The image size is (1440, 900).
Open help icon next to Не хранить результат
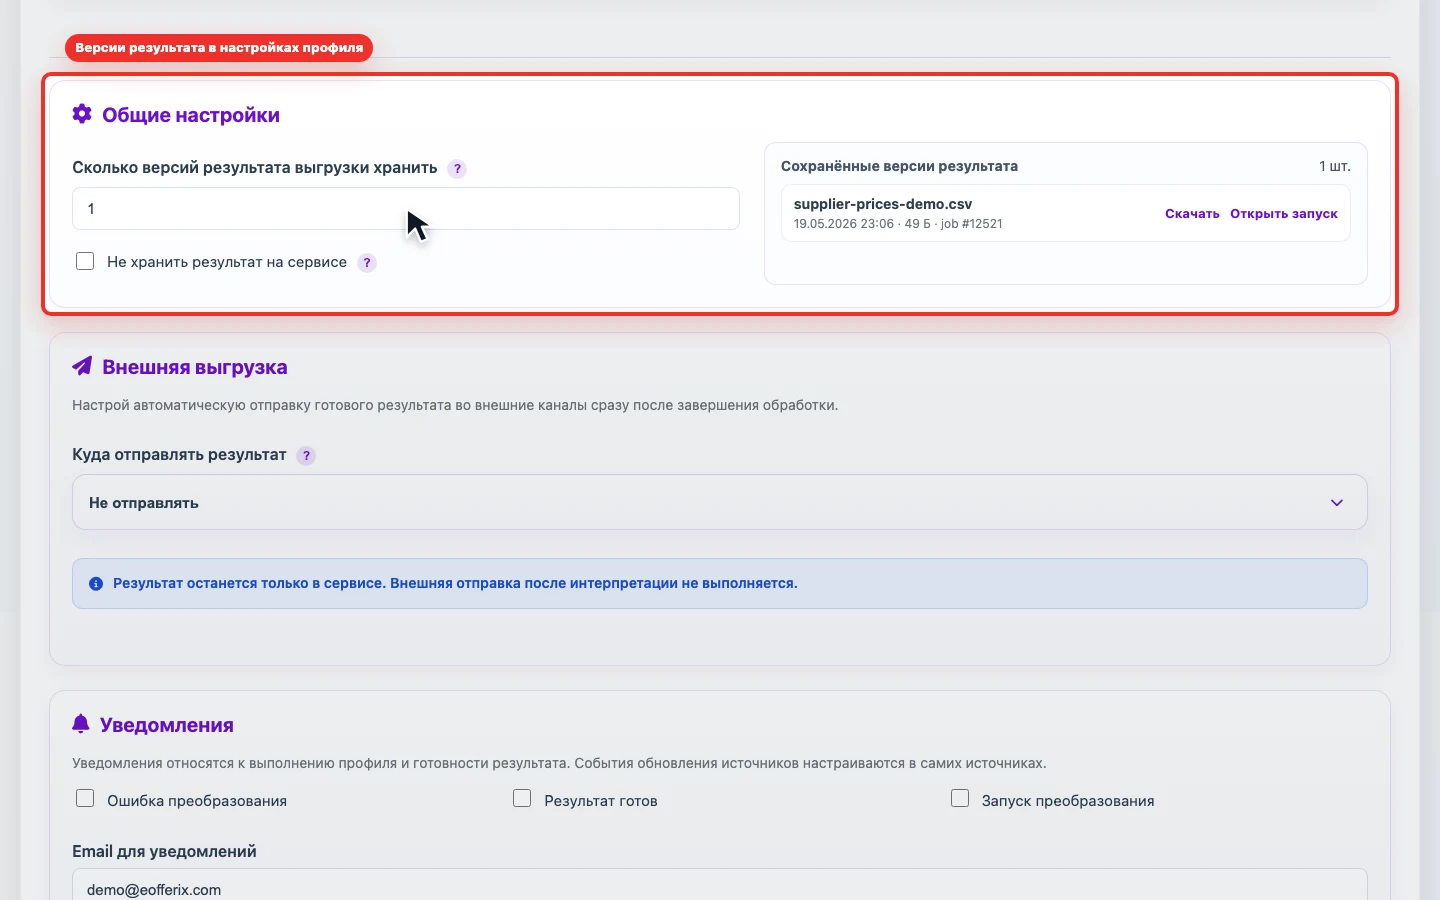point(367,263)
